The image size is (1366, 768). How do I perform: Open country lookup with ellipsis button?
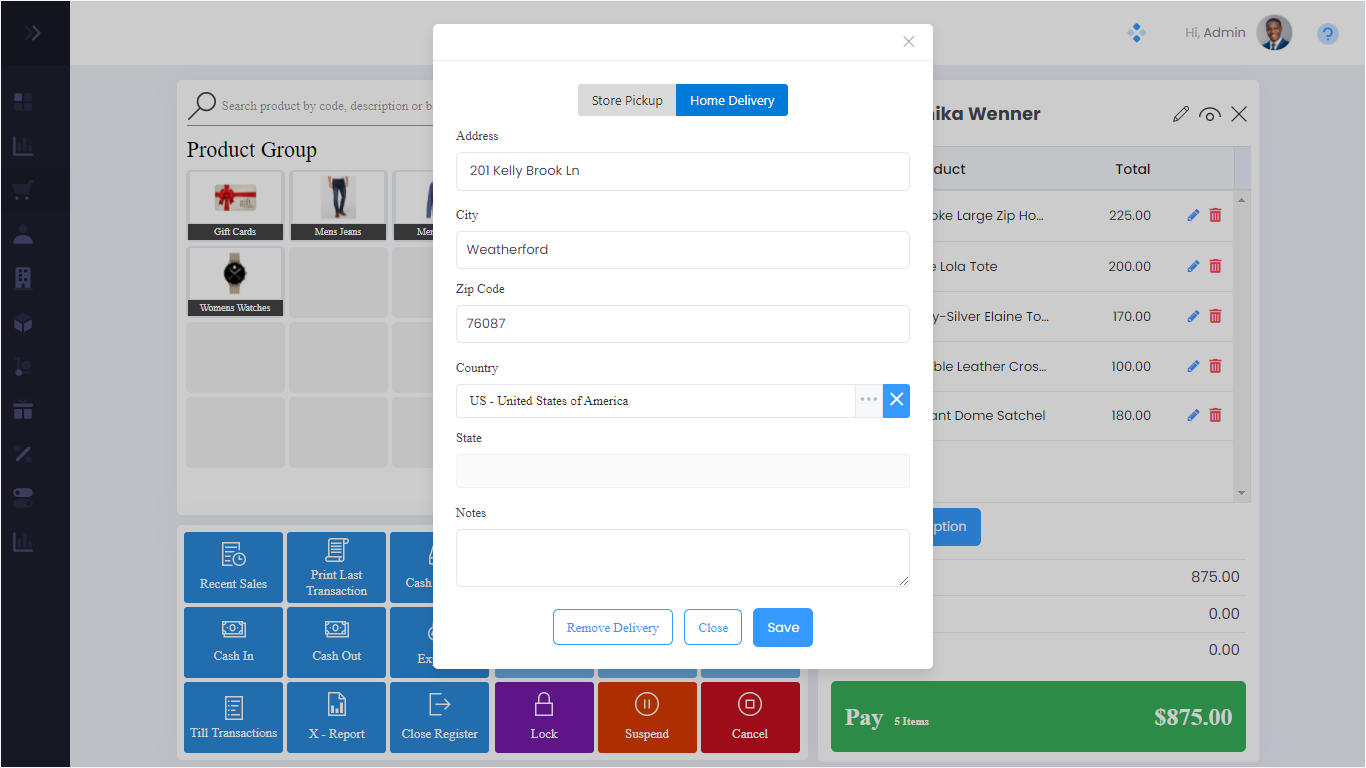[869, 400]
